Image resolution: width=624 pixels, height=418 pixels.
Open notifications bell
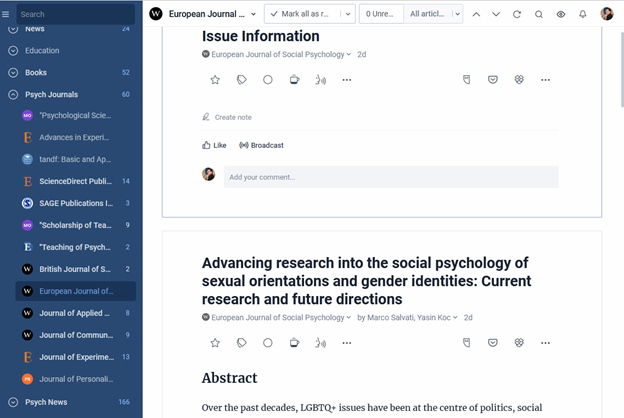click(x=583, y=14)
